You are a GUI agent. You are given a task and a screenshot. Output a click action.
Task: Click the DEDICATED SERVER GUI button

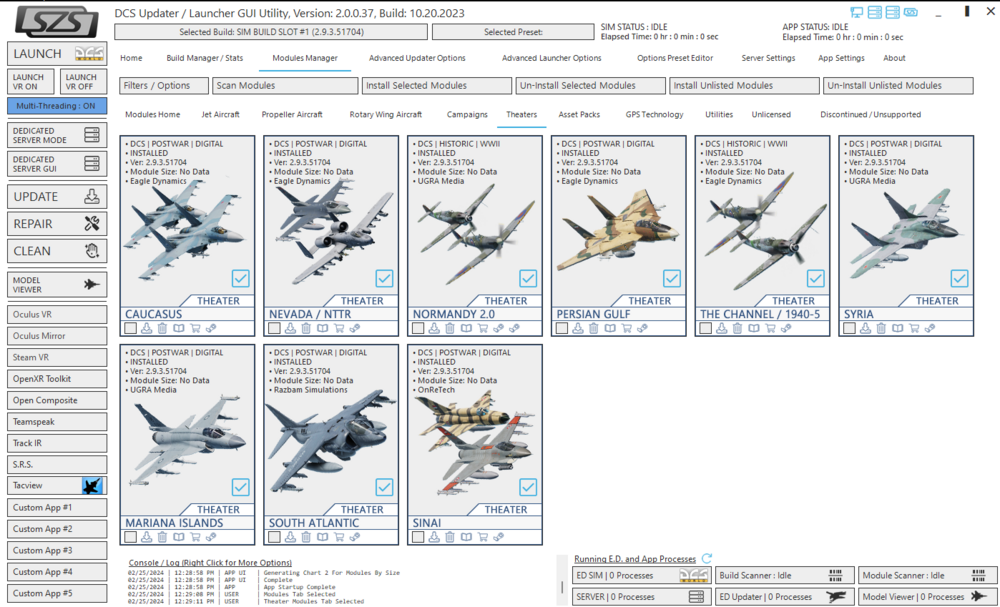point(57,164)
